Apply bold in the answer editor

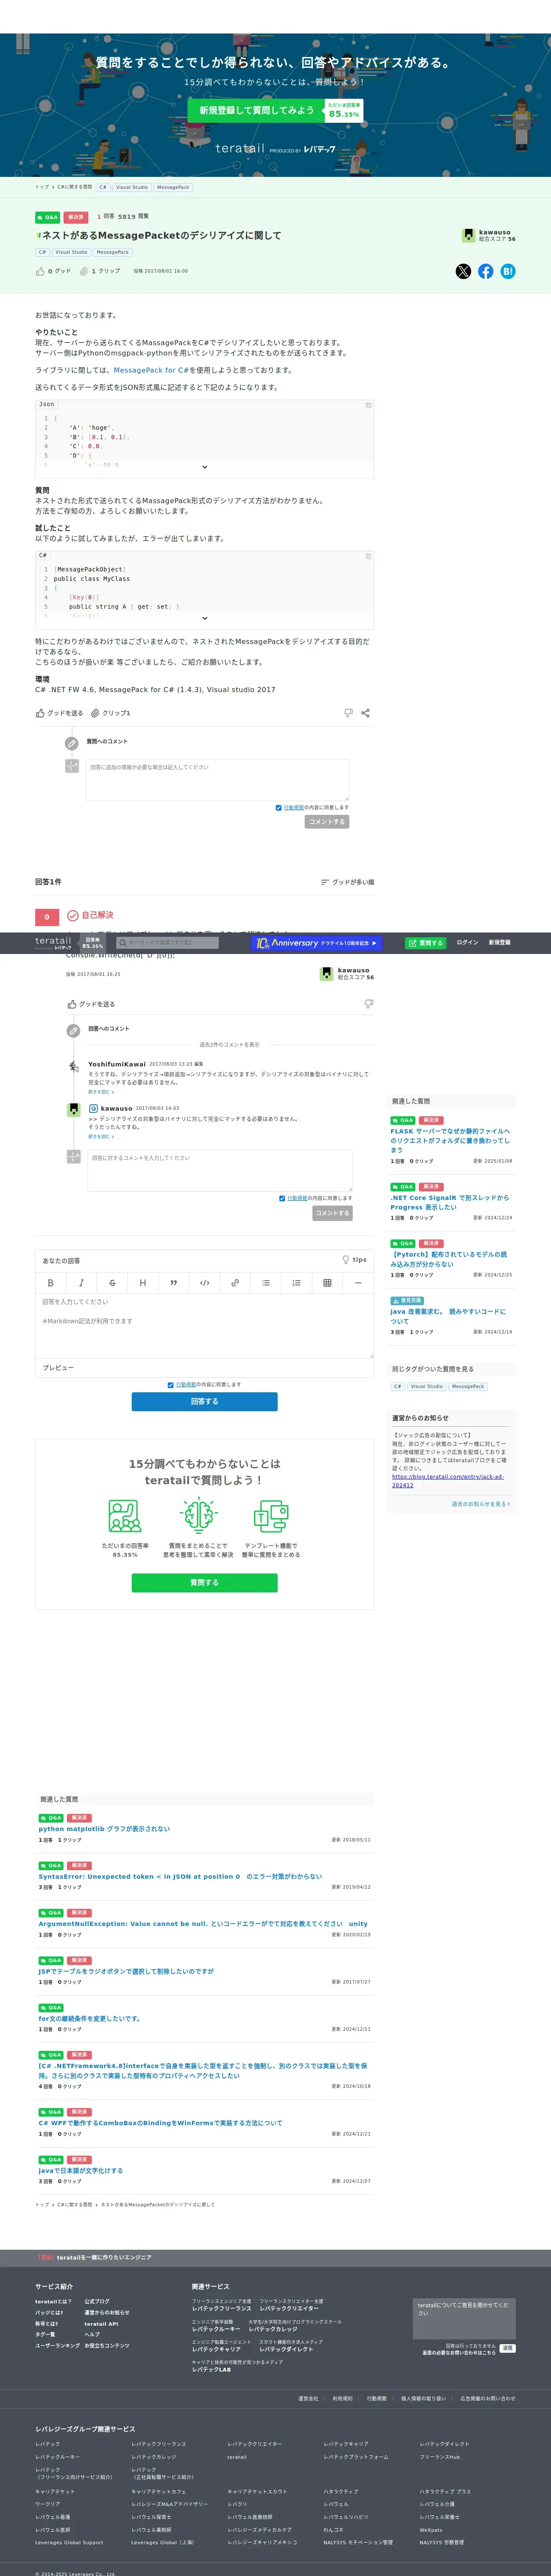(x=51, y=1282)
